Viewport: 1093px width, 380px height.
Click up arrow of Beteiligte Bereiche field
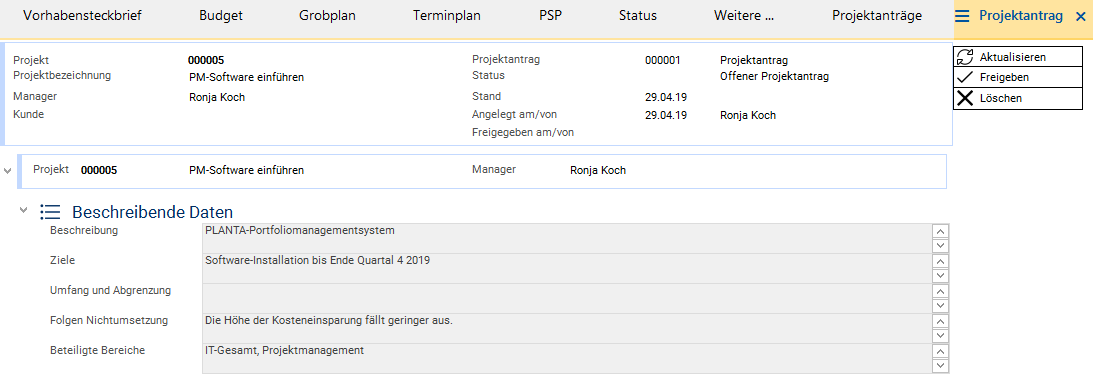(940, 351)
